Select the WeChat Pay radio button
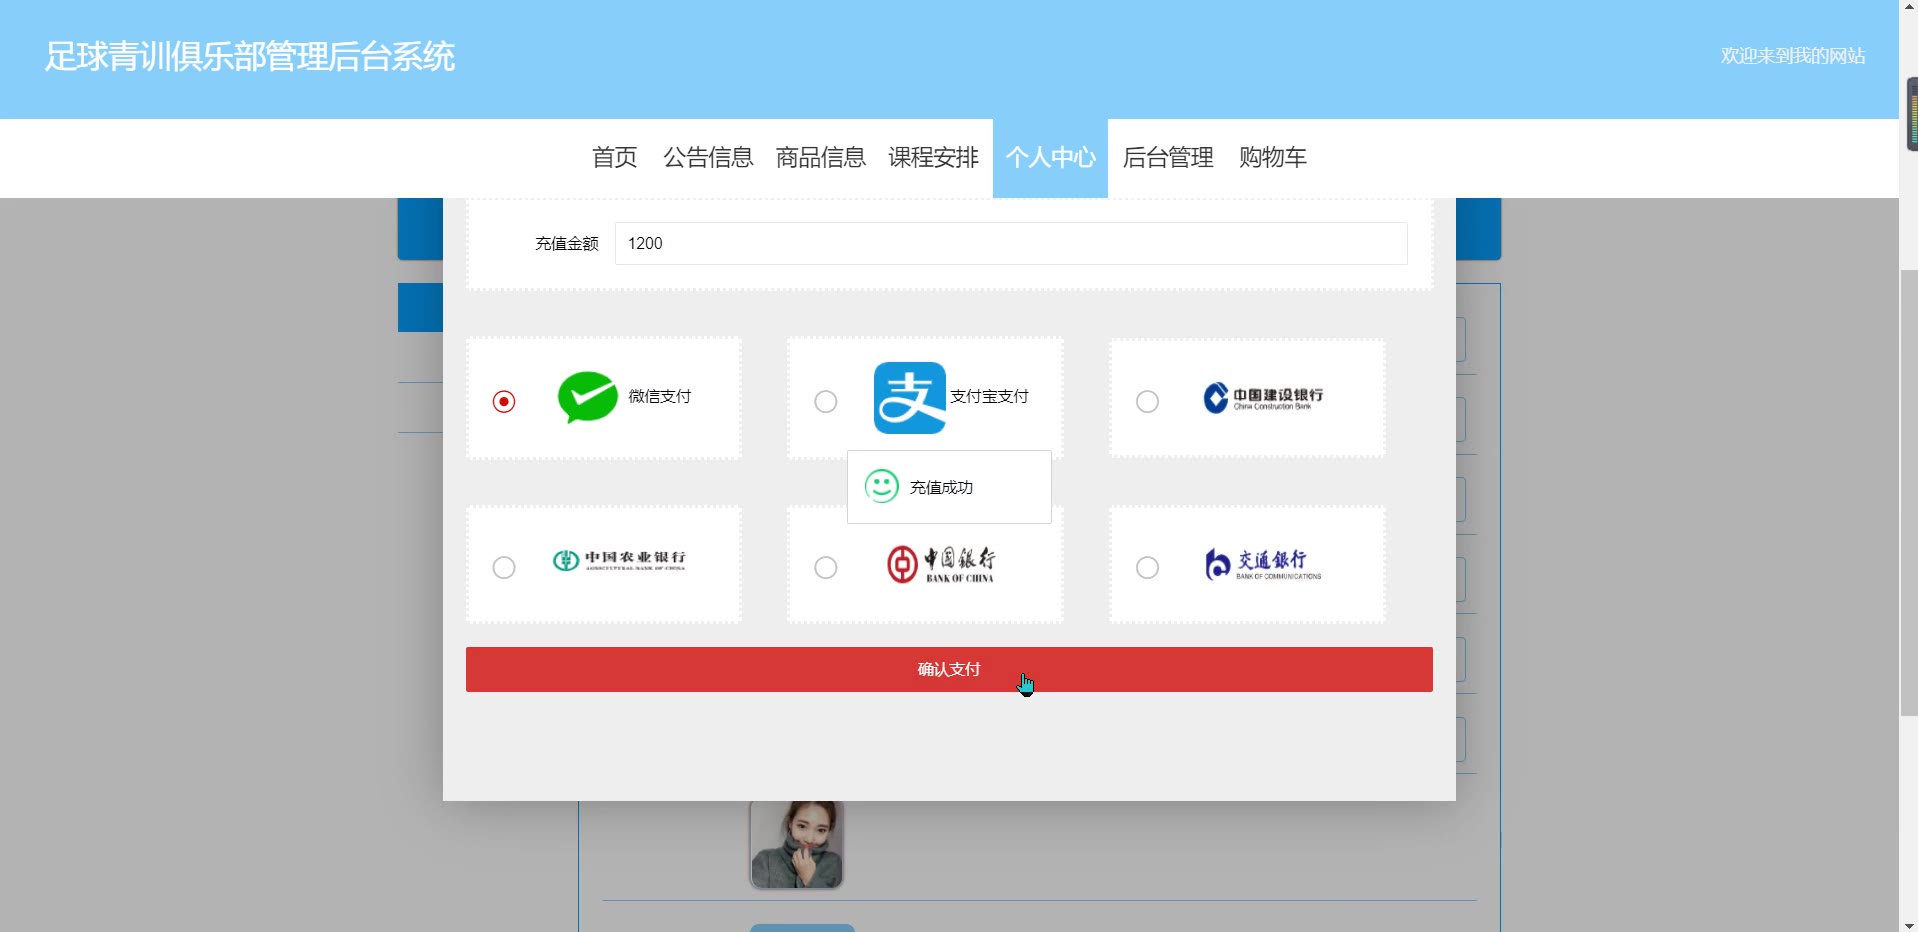 pos(504,401)
